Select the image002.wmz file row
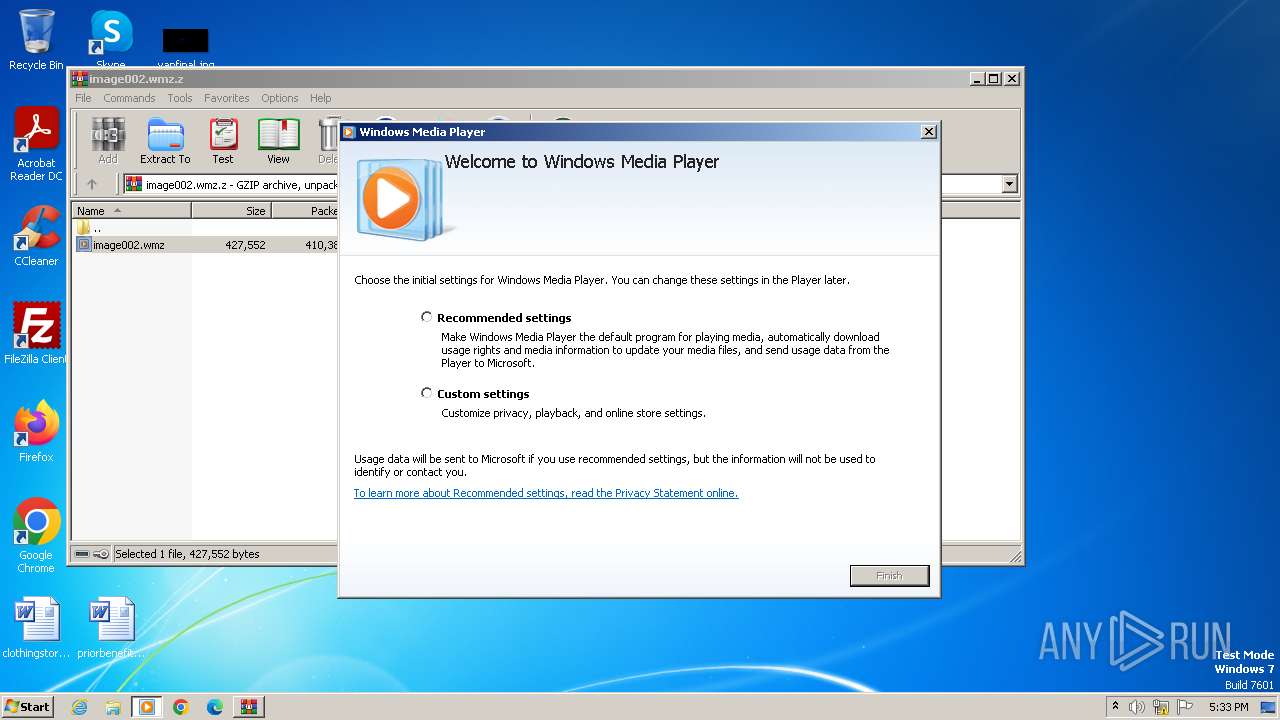The image size is (1280, 720). coord(205,245)
